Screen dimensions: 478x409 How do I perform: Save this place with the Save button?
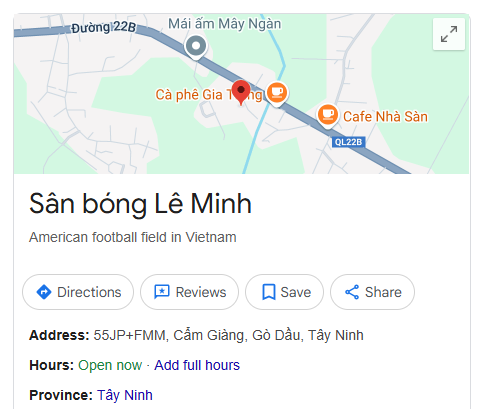click(284, 292)
